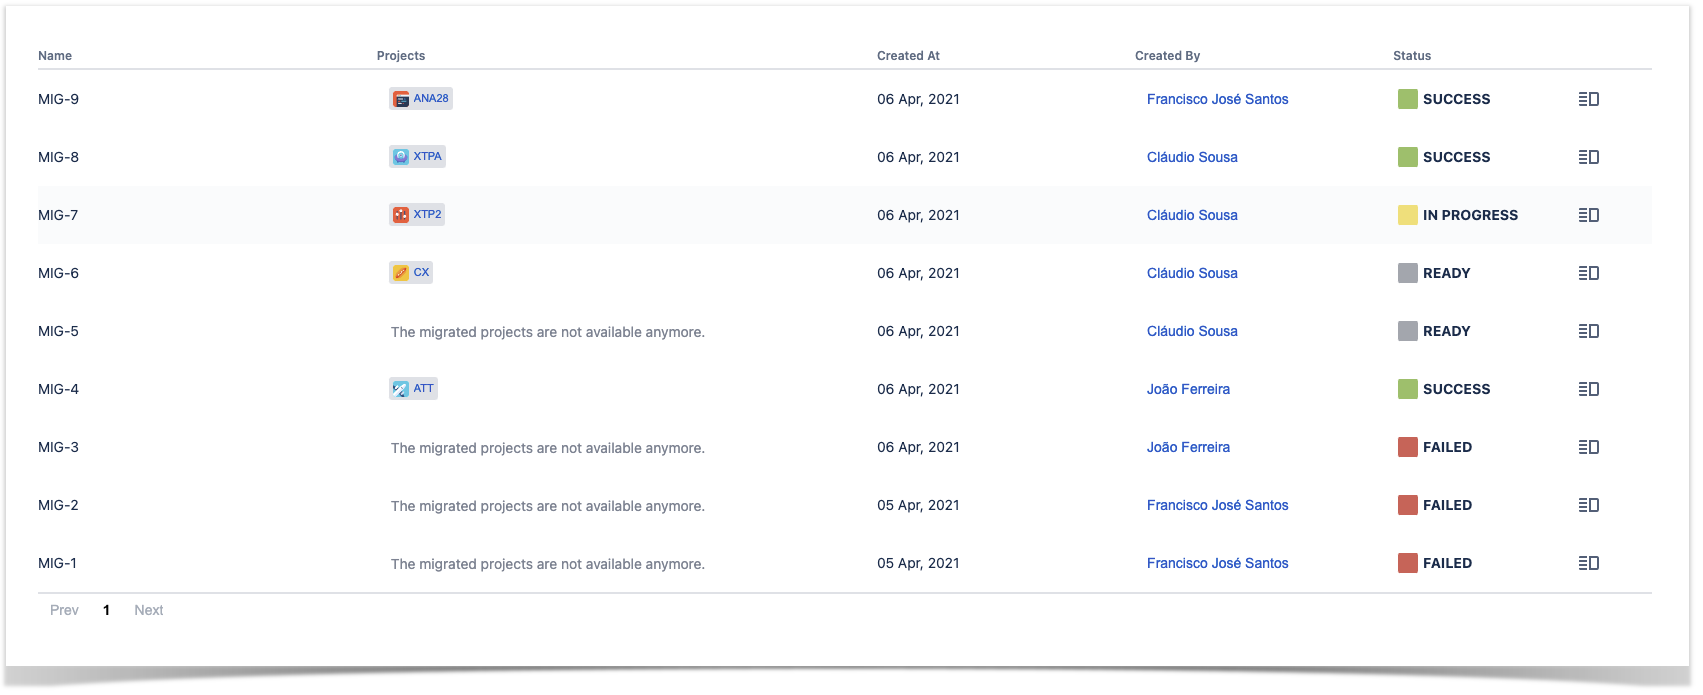
Task: Open the details icon for MIG-5
Action: [x=1588, y=331]
